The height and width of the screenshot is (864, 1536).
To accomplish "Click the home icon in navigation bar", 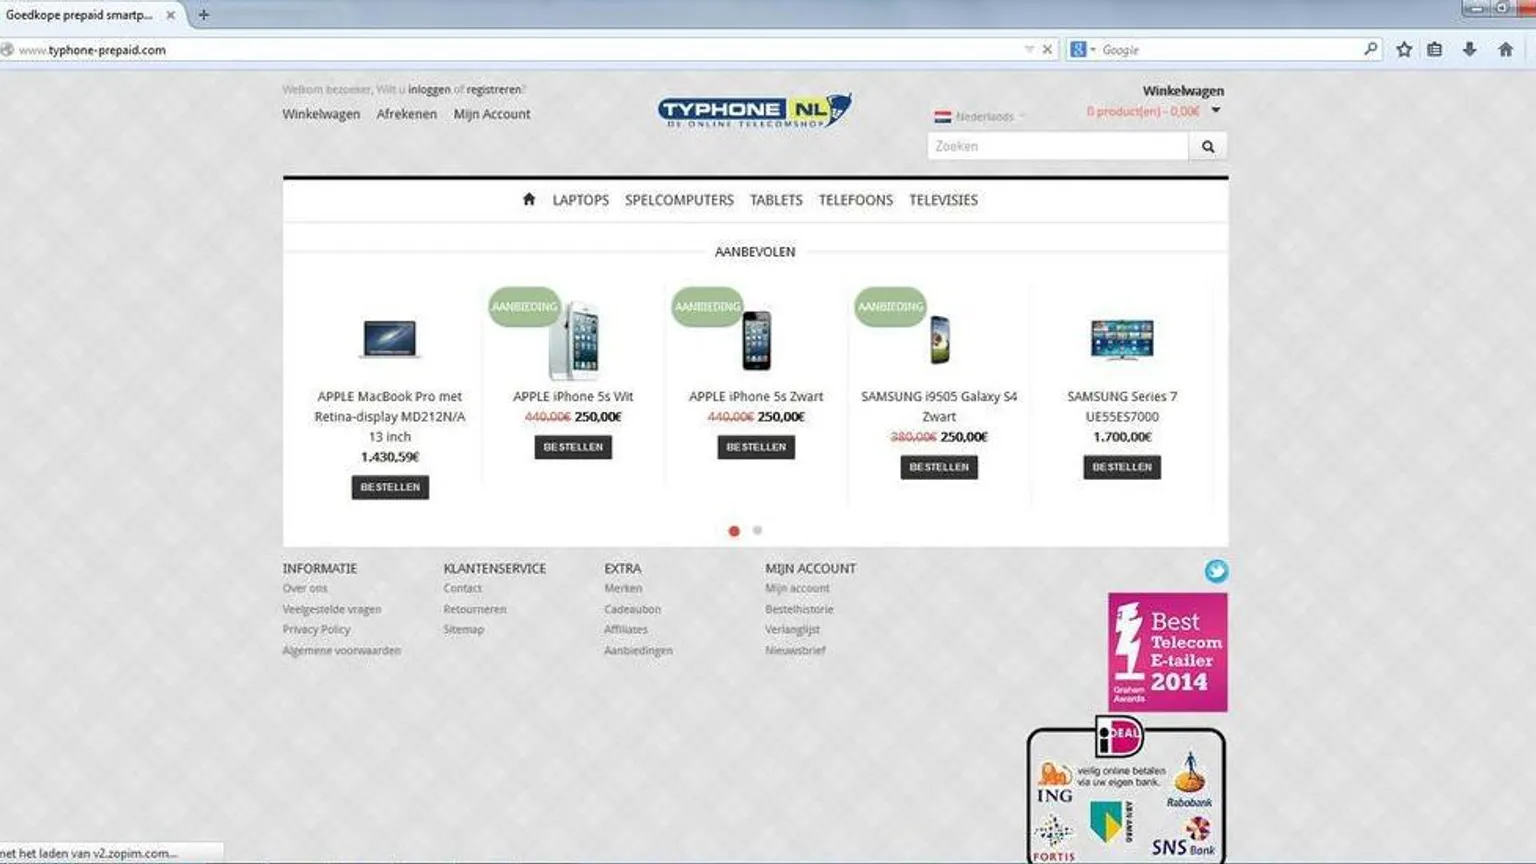I will click(528, 199).
